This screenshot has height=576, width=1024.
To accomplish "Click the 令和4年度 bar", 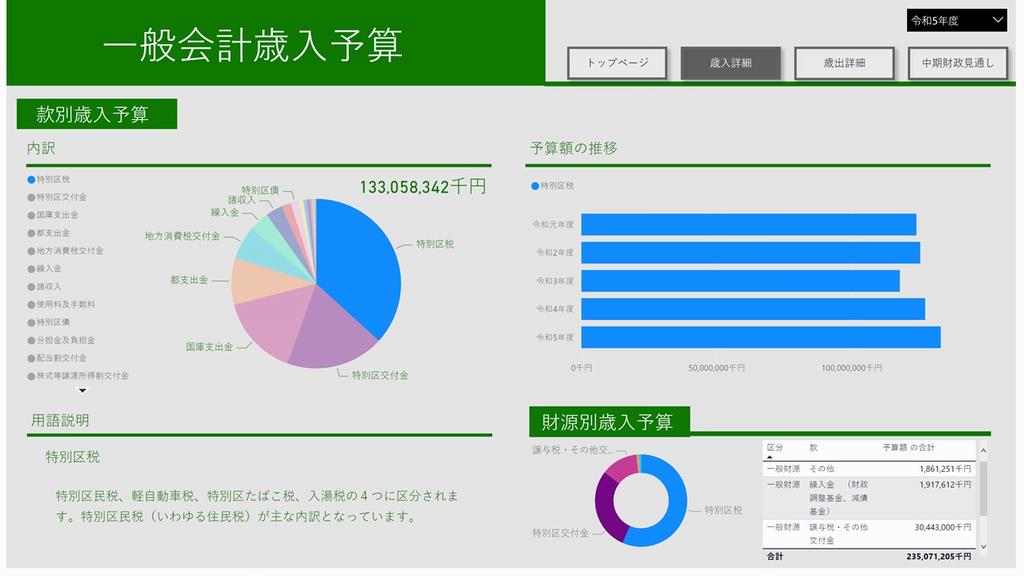I will [x=753, y=309].
